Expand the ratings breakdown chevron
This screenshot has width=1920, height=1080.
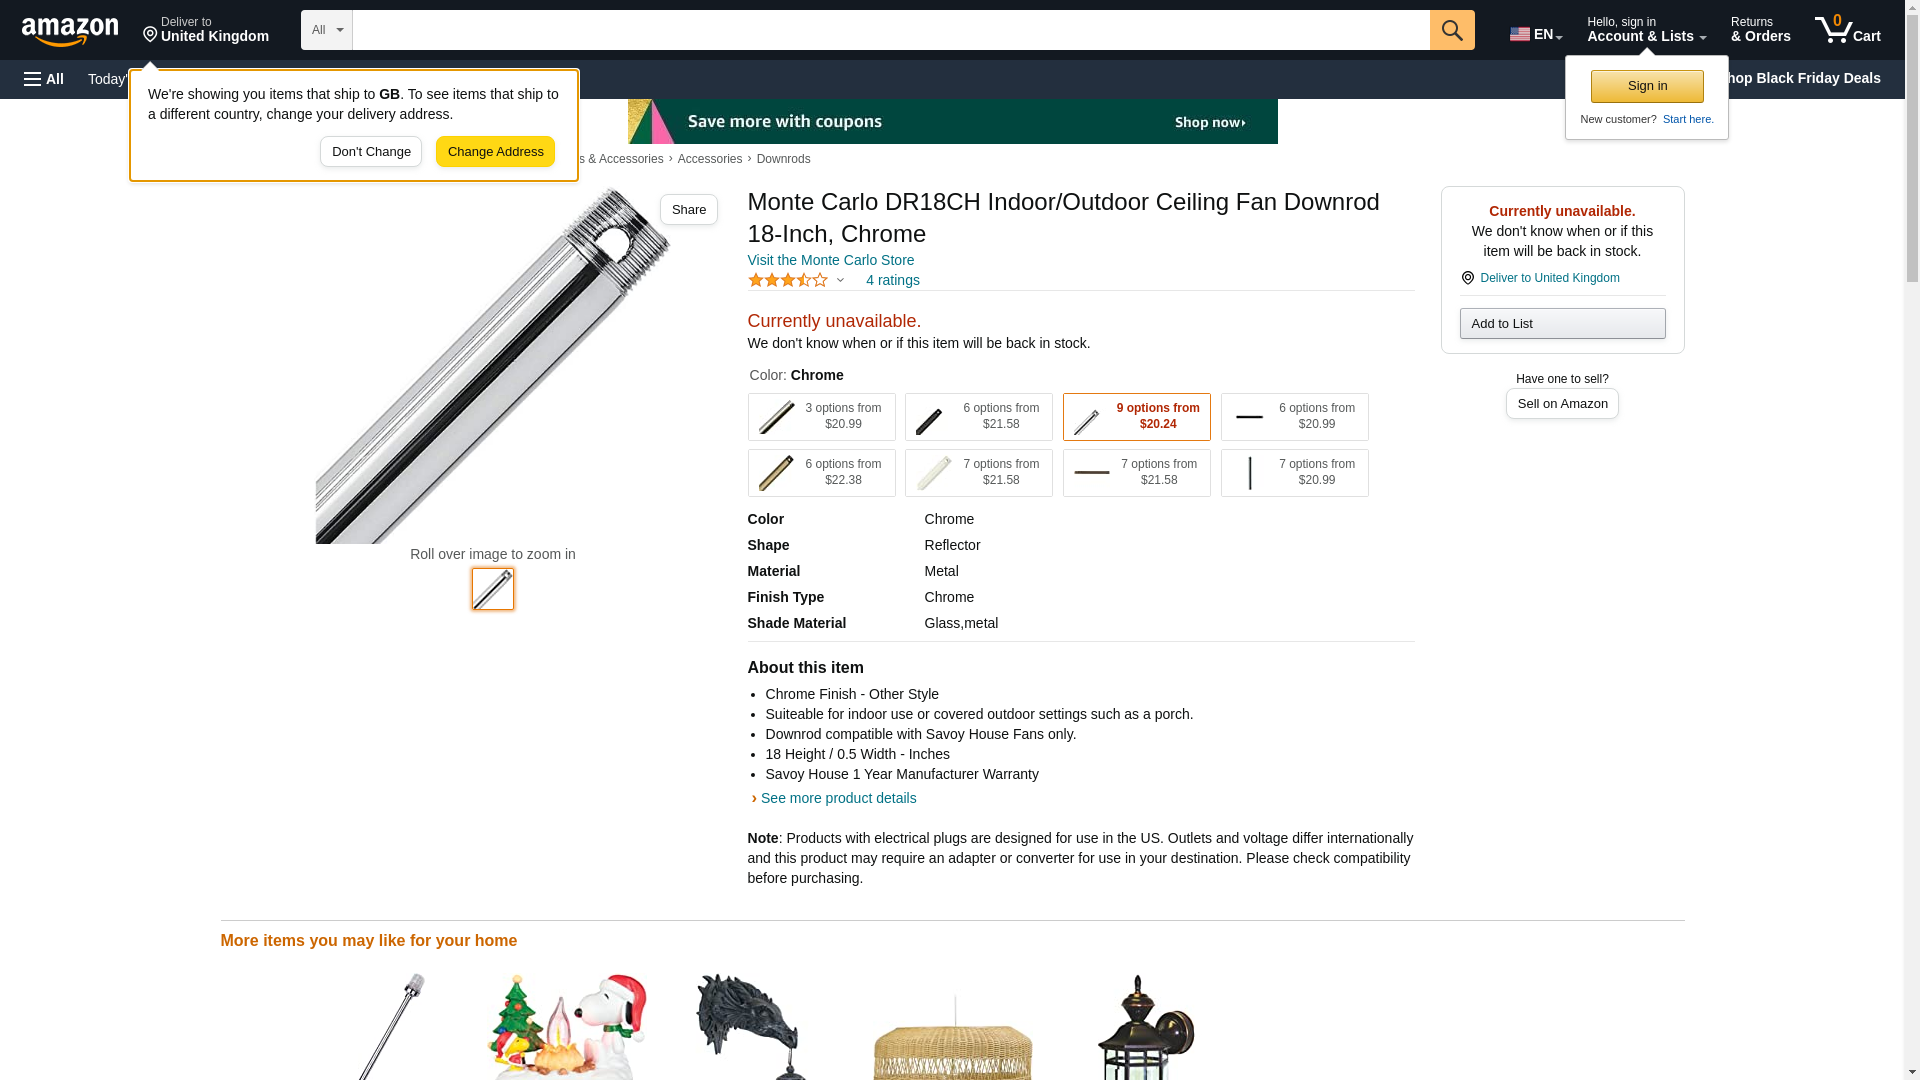point(840,280)
